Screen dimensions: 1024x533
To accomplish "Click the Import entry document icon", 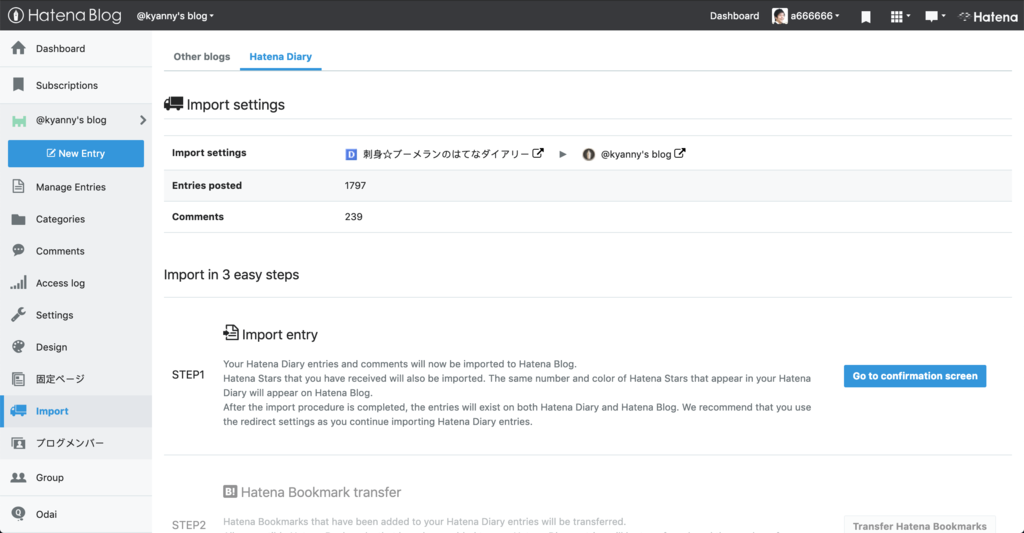I will click(231, 332).
